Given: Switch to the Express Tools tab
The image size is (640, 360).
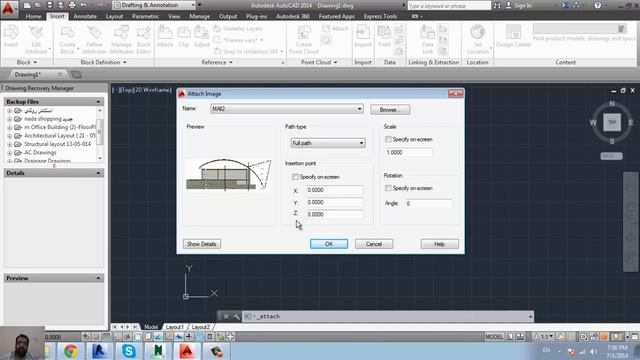Looking at the screenshot, I should 380,16.
